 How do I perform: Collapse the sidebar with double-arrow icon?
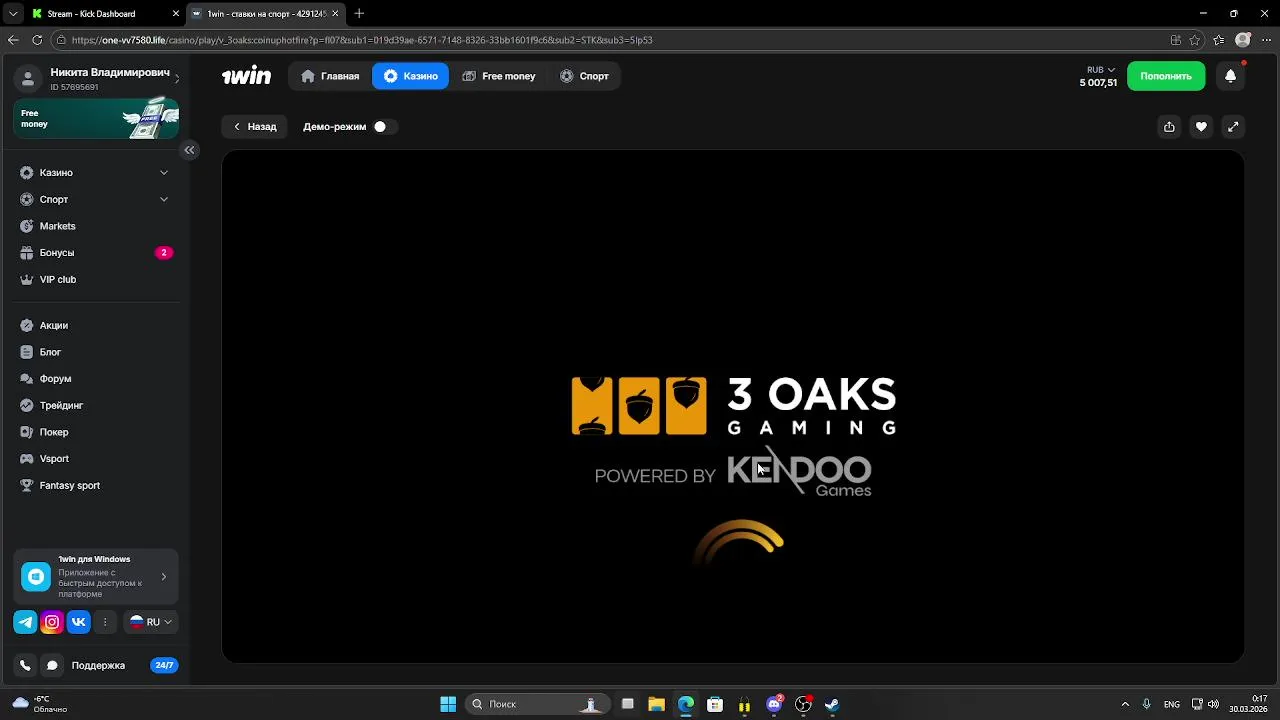189,150
